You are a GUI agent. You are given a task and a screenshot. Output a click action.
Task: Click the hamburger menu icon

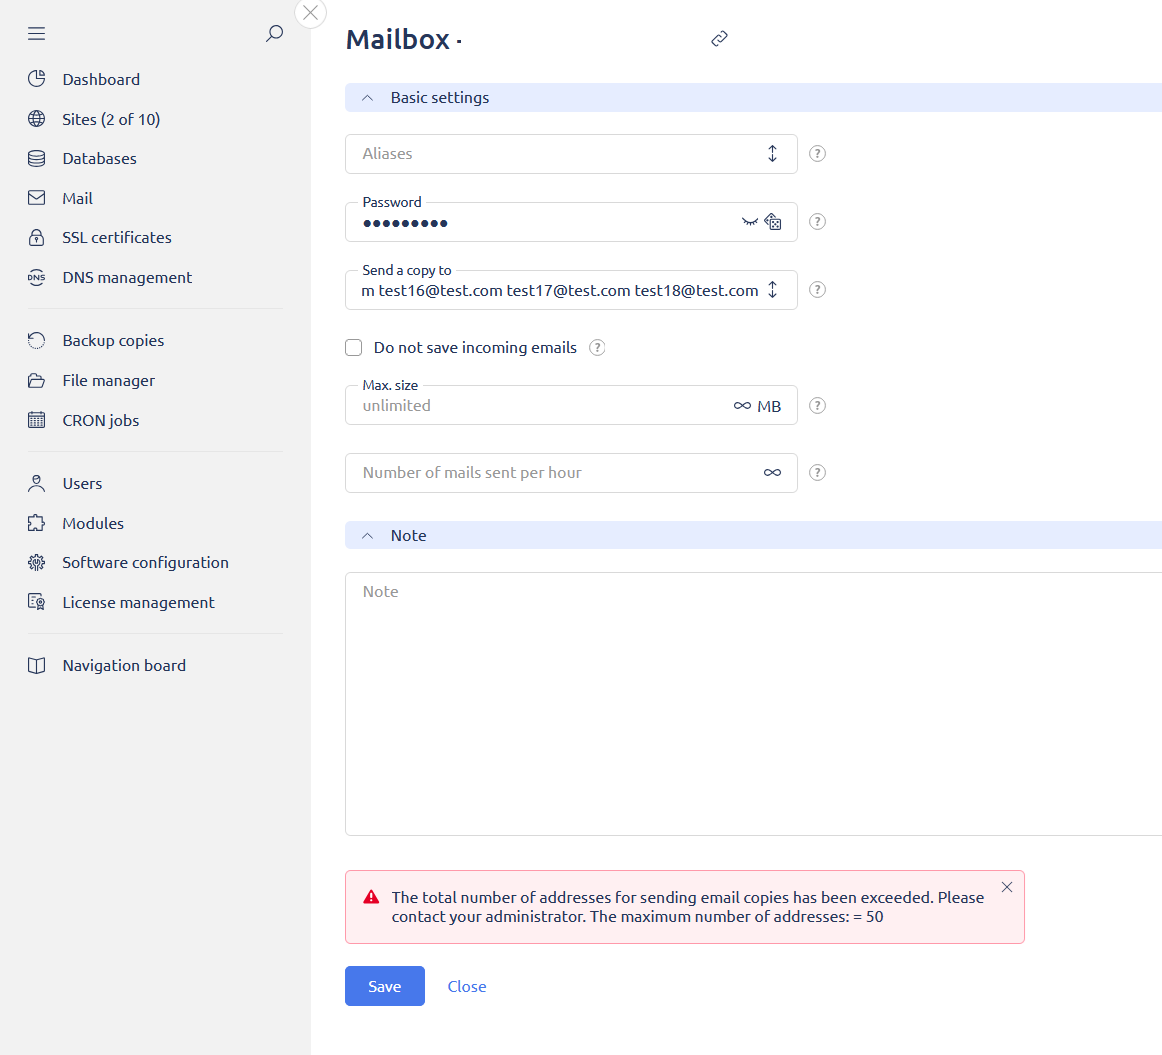click(x=37, y=34)
